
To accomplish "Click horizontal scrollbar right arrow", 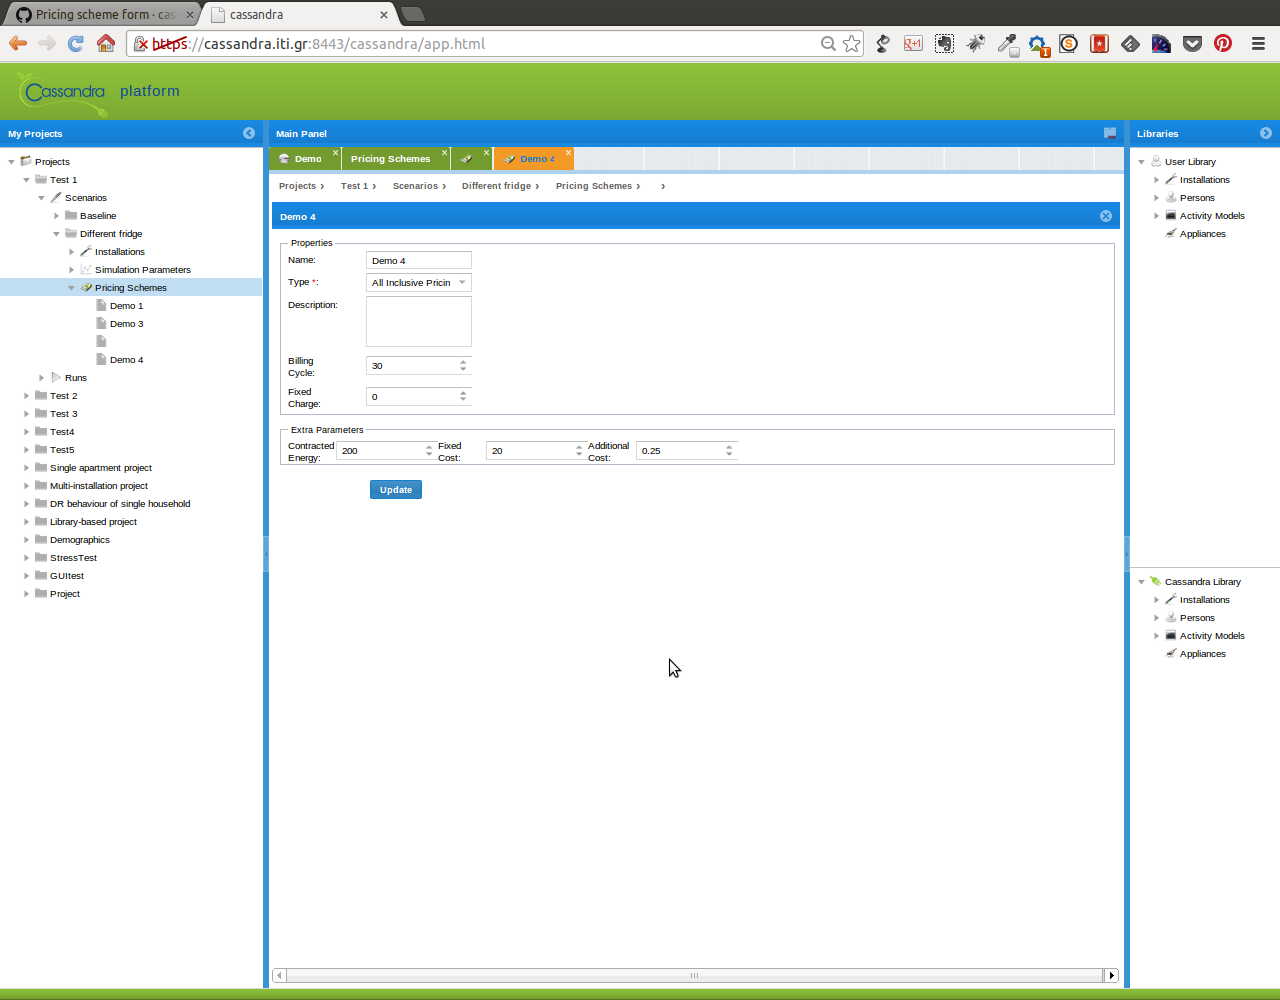I will pos(1111,975).
